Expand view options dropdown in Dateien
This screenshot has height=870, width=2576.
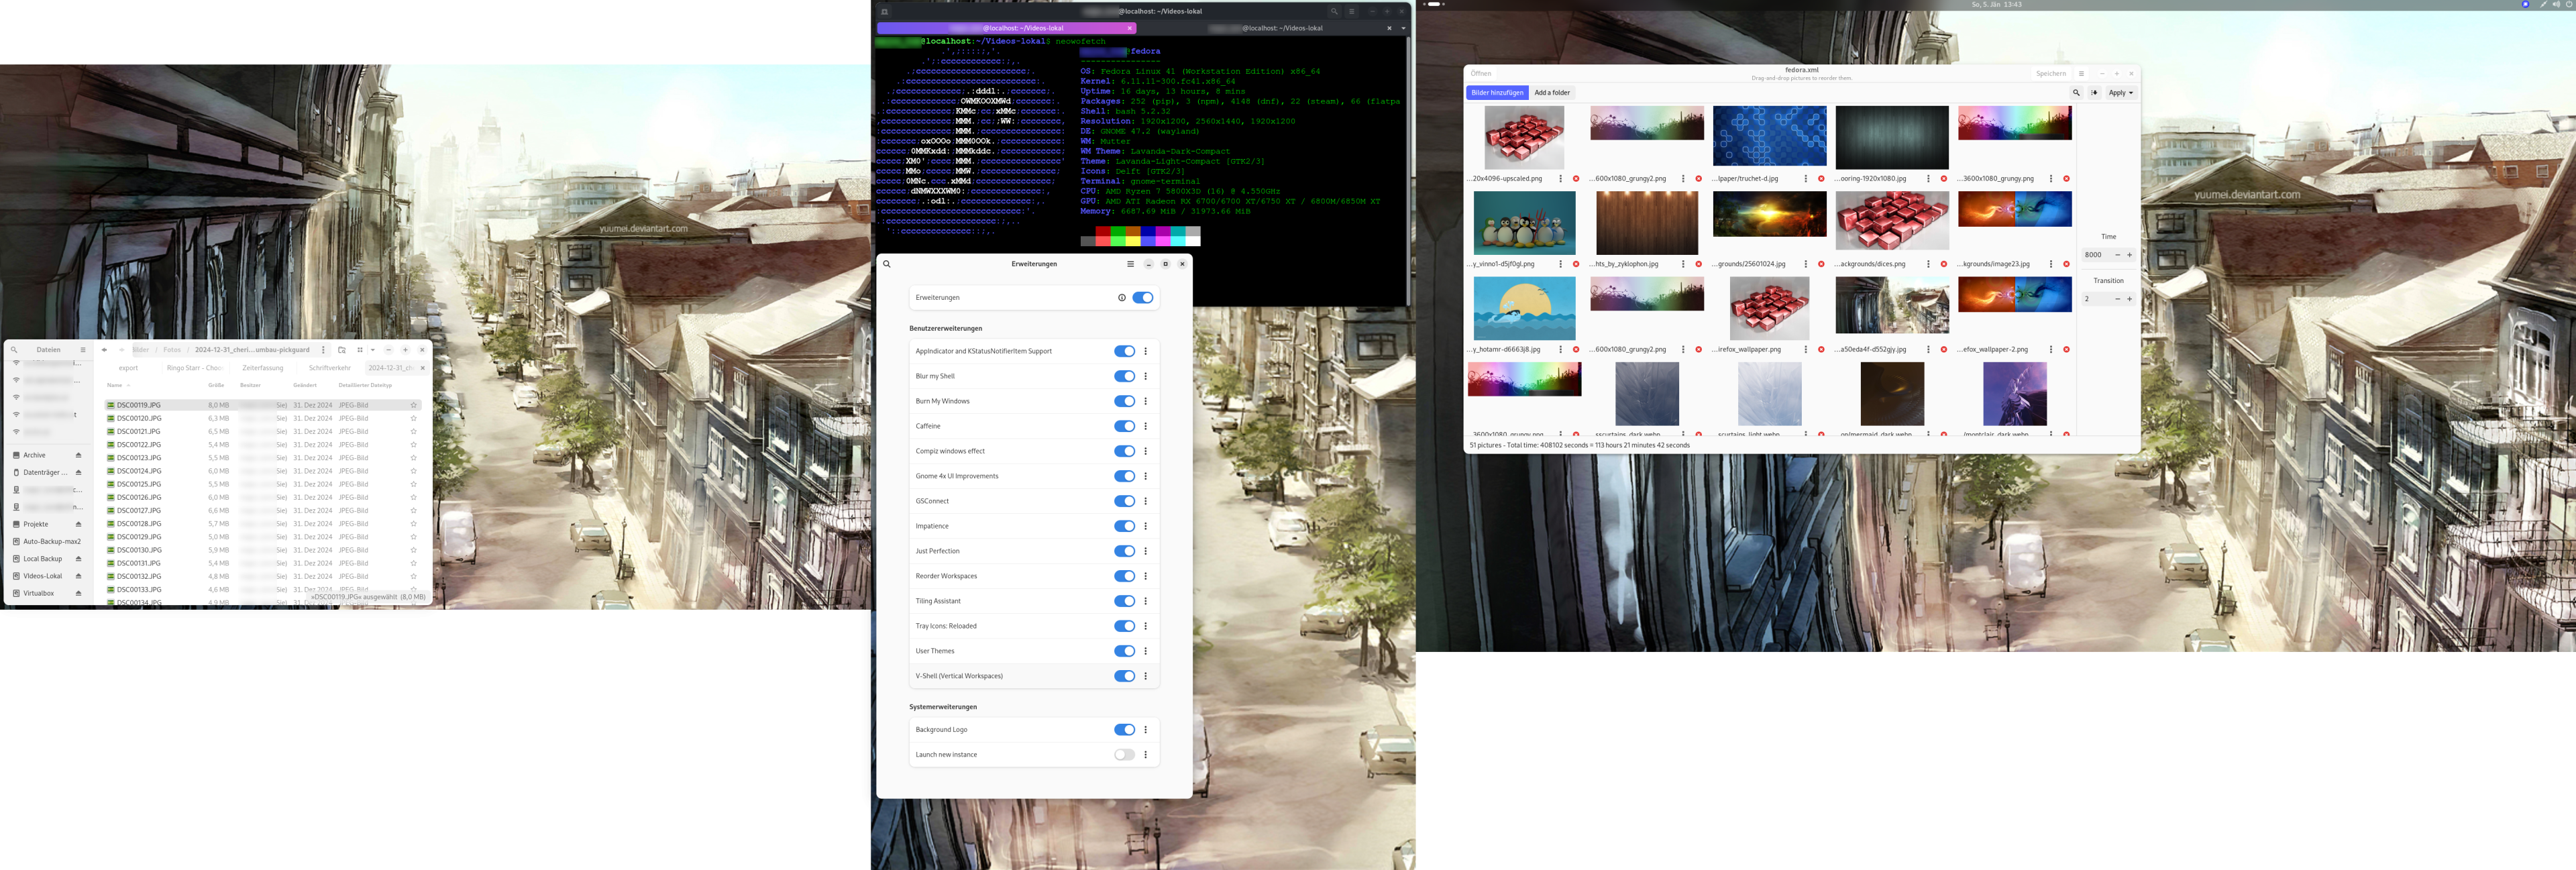(x=373, y=350)
